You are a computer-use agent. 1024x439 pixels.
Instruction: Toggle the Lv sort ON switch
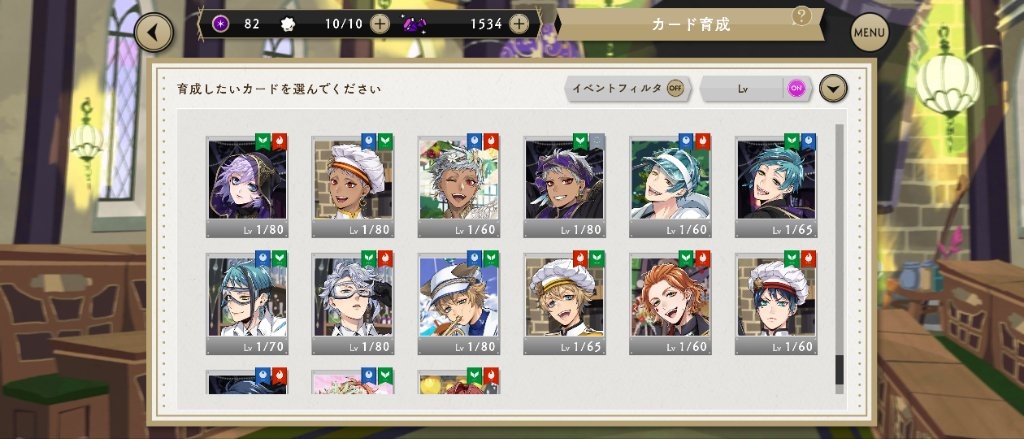(795, 88)
